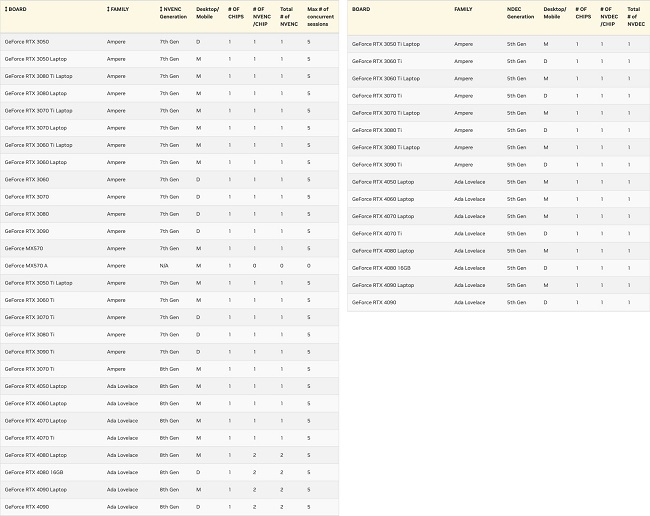The image size is (650, 516).
Task: Click Desktop/Mobile header in NVENC table
Action: pos(207,13)
